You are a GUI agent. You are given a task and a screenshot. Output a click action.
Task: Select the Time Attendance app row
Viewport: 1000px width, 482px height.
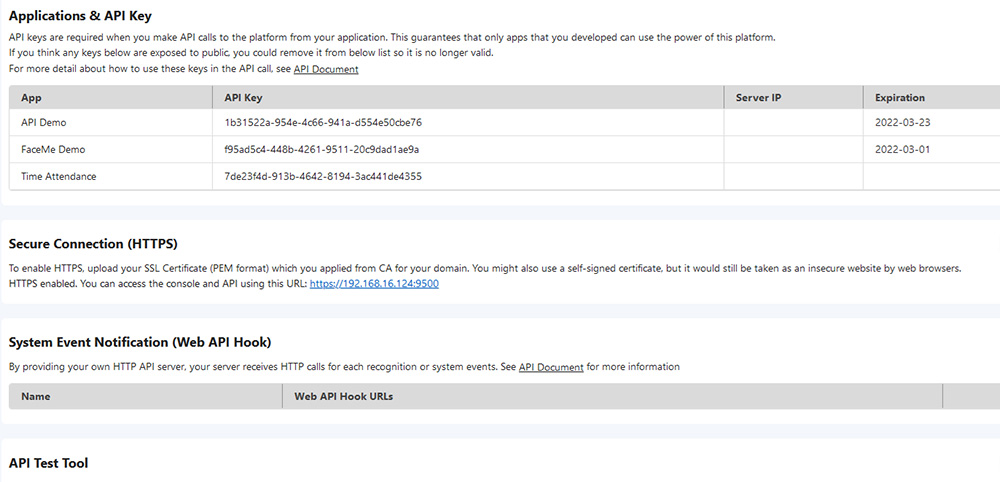click(x=59, y=176)
